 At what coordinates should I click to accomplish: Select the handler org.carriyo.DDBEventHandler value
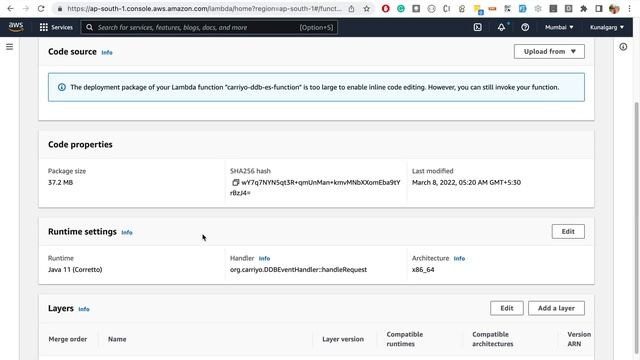[x=298, y=270]
